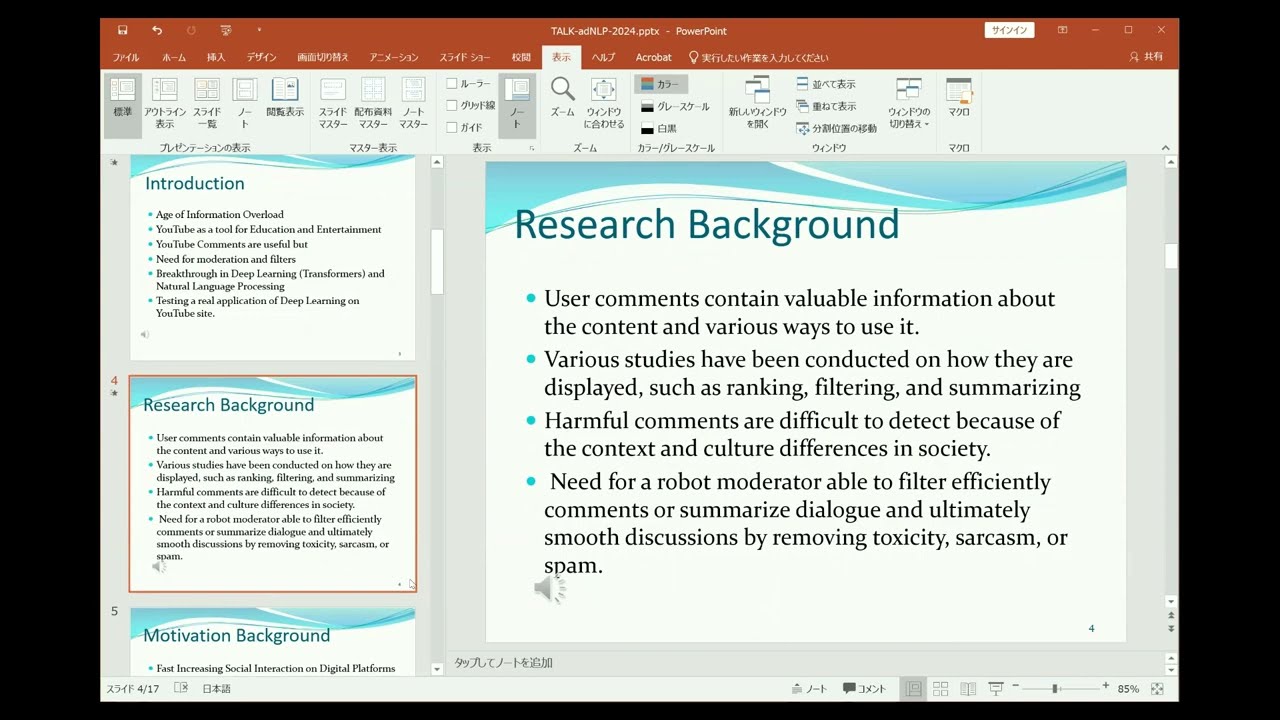Open the スライドマスター view
The width and height of the screenshot is (1280, 720).
[x=333, y=105]
